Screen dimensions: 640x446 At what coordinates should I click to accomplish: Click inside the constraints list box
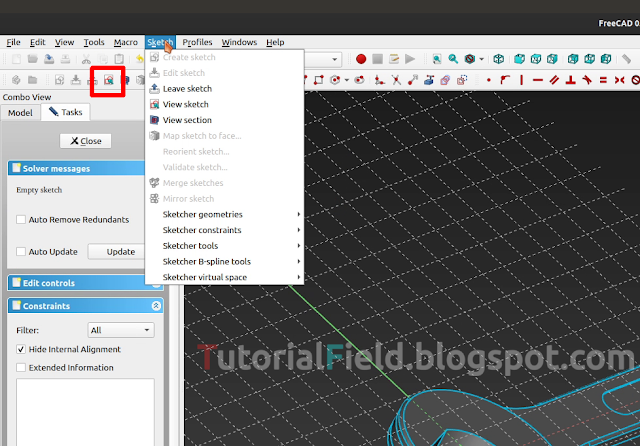pos(85,412)
